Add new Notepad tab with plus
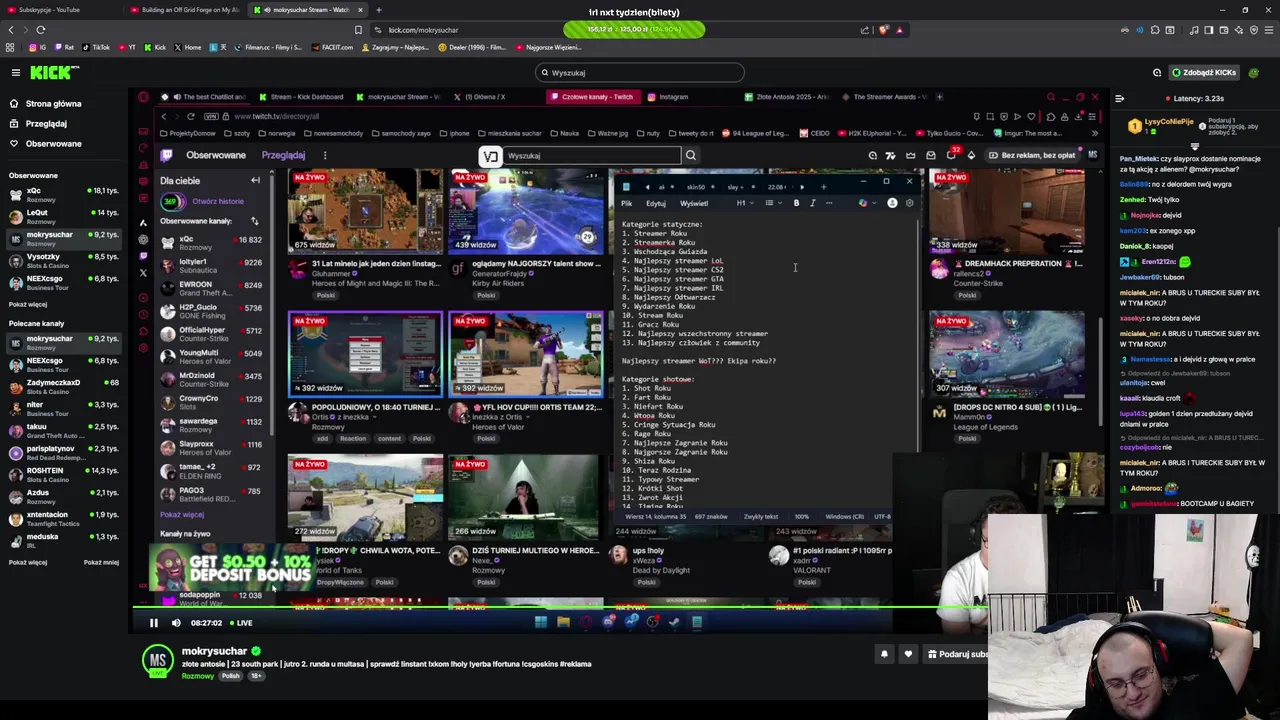The height and width of the screenshot is (720, 1280). [x=823, y=186]
